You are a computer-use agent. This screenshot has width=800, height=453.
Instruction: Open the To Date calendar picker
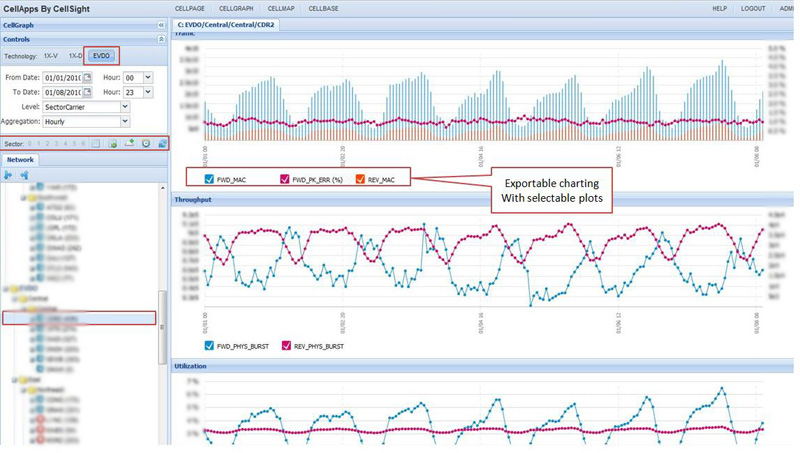pyautogui.click(x=87, y=92)
